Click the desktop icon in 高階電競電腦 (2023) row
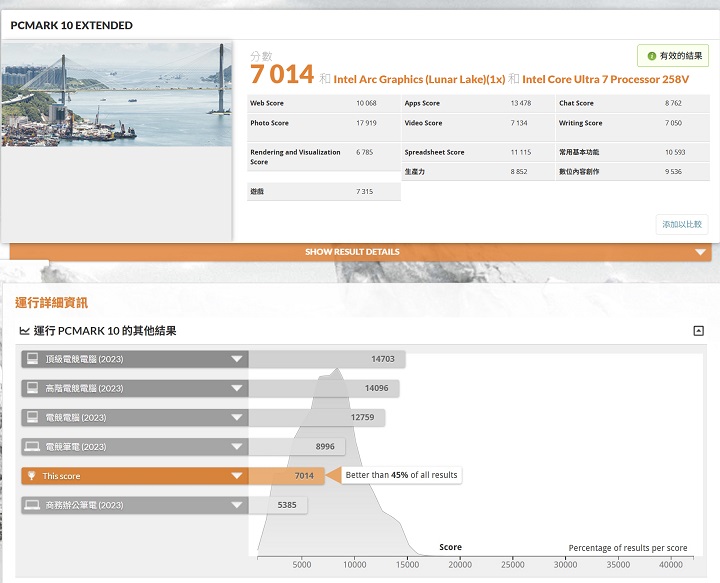 [x=33, y=388]
